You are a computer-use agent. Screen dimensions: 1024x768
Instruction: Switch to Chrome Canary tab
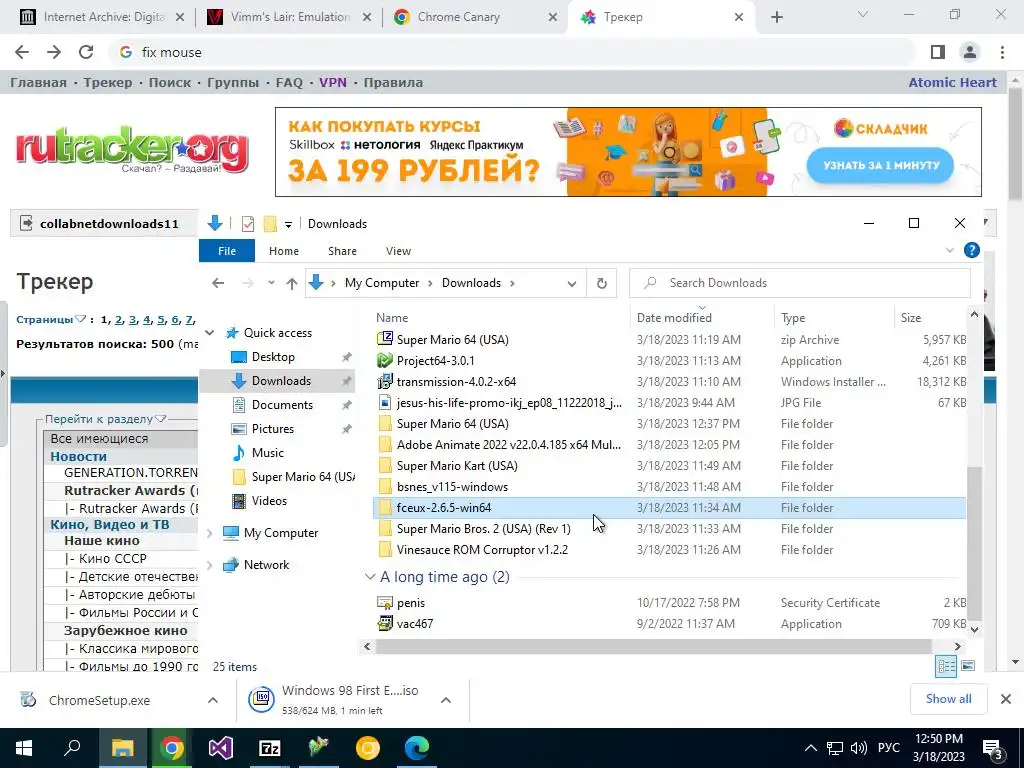(475, 17)
